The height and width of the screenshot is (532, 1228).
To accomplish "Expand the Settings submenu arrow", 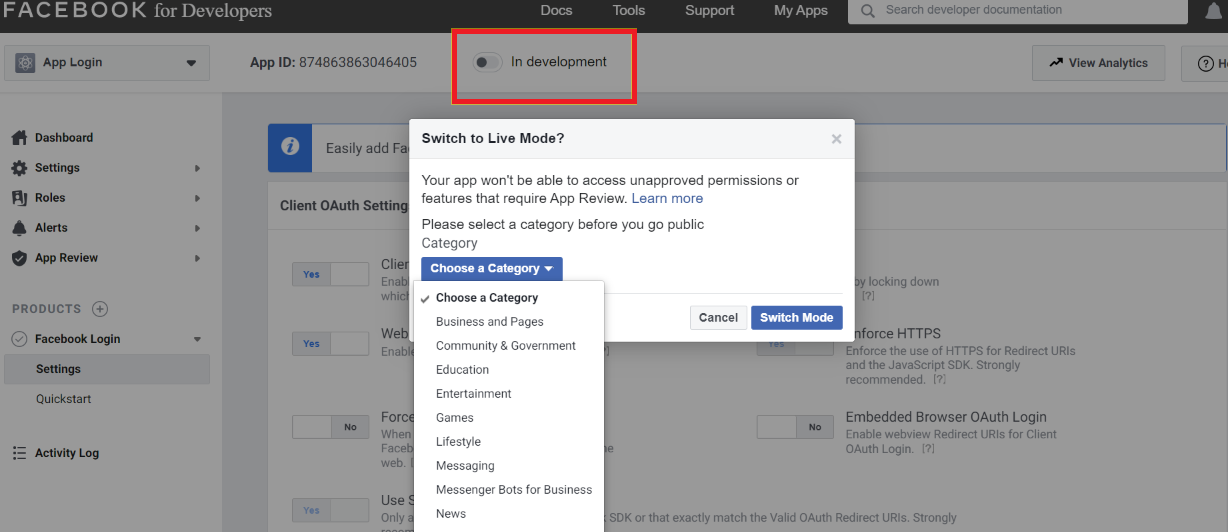I will tap(197, 168).
